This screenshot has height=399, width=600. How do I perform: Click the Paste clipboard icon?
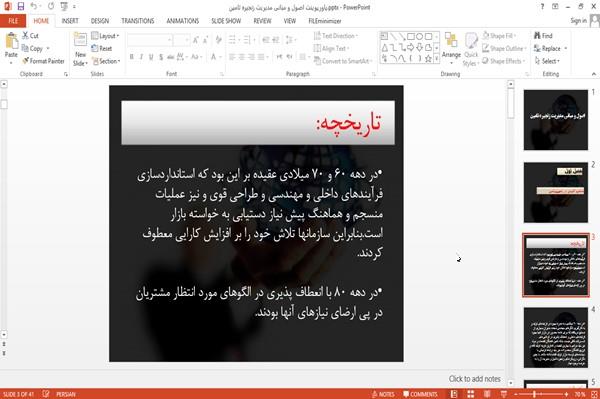[11, 41]
